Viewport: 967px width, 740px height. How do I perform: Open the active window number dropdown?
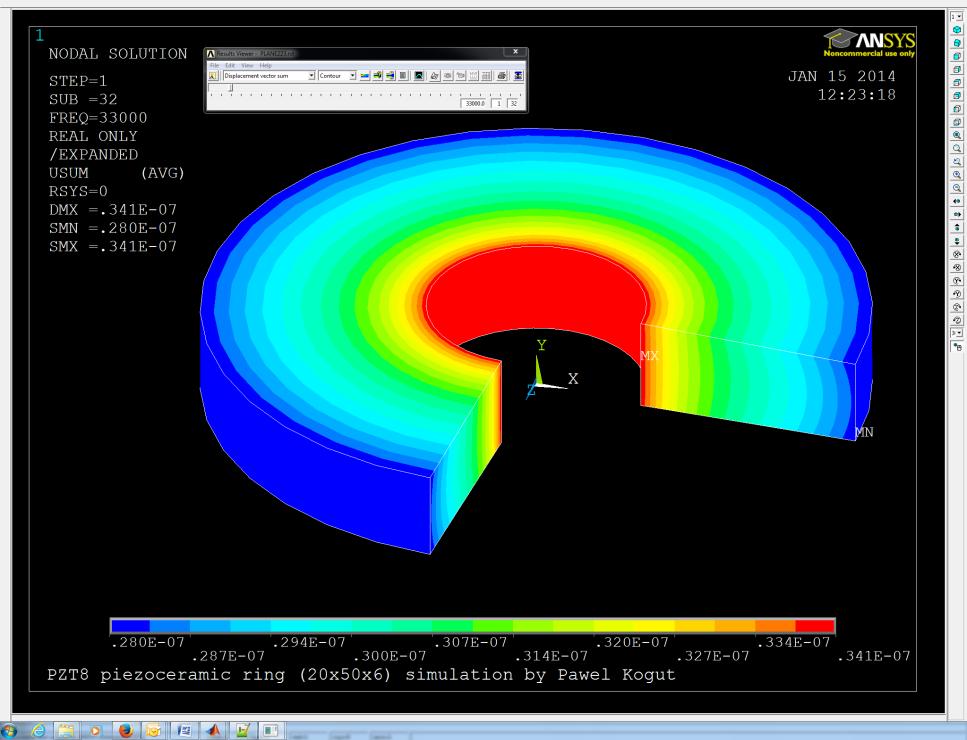point(957,17)
